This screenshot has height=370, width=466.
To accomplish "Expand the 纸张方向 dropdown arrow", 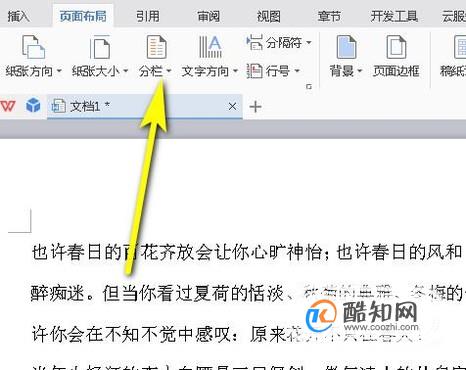I will (x=59, y=71).
